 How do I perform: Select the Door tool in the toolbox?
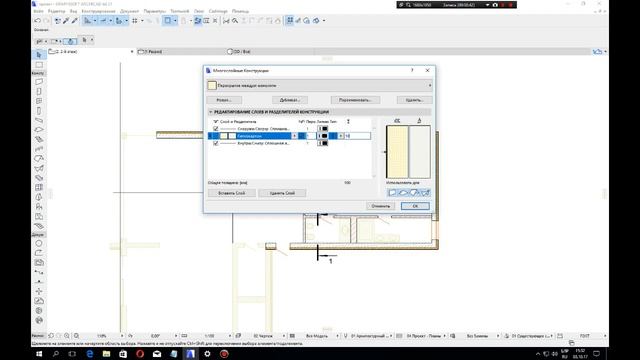(39, 91)
